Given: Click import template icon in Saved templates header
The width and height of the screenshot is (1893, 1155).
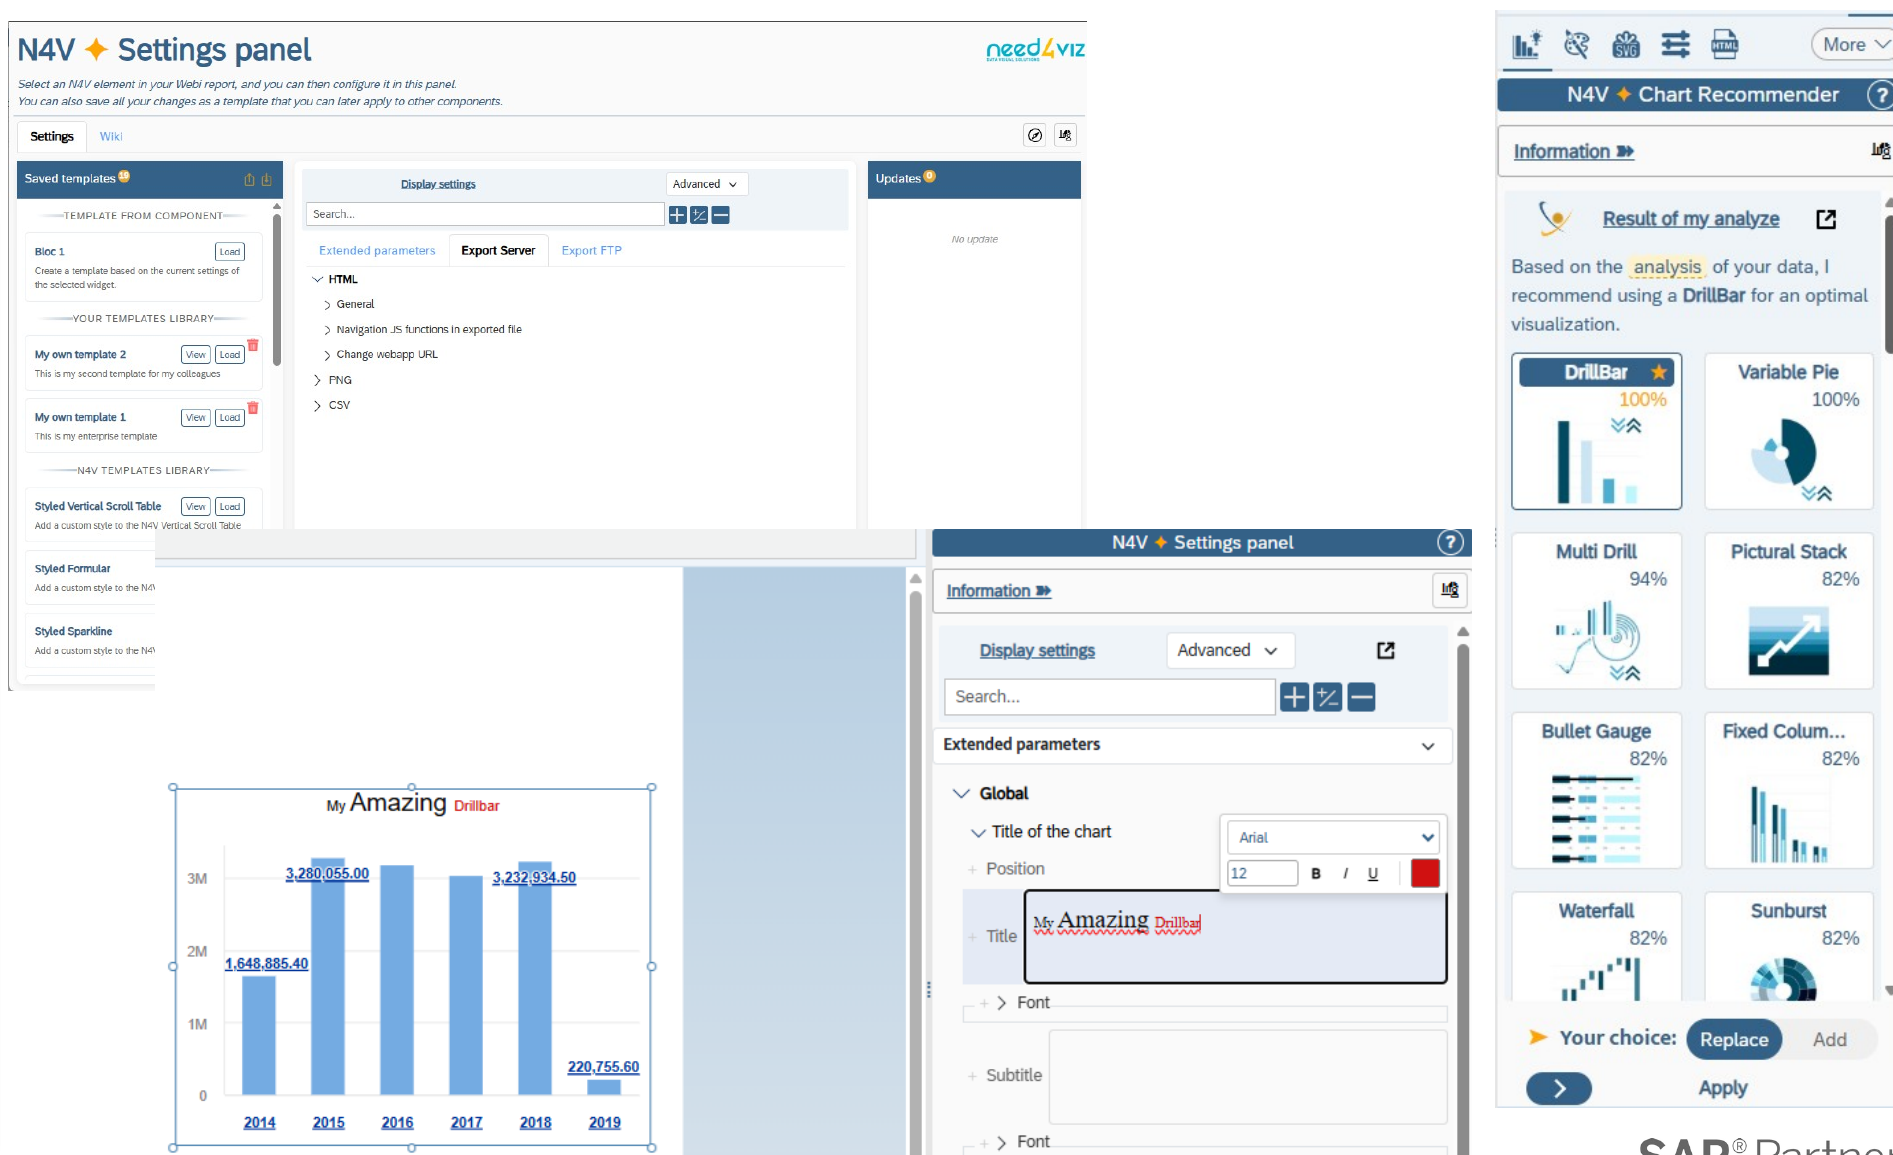Looking at the screenshot, I should pyautogui.click(x=266, y=180).
